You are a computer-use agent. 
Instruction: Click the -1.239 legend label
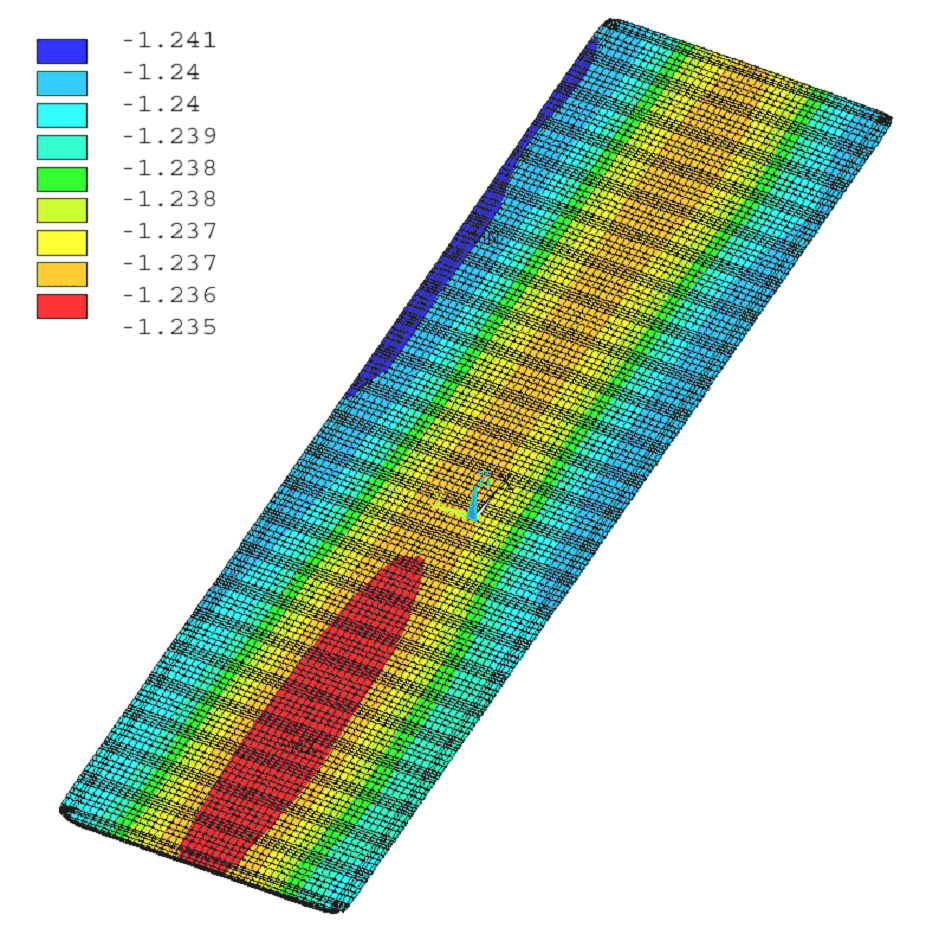(x=168, y=135)
